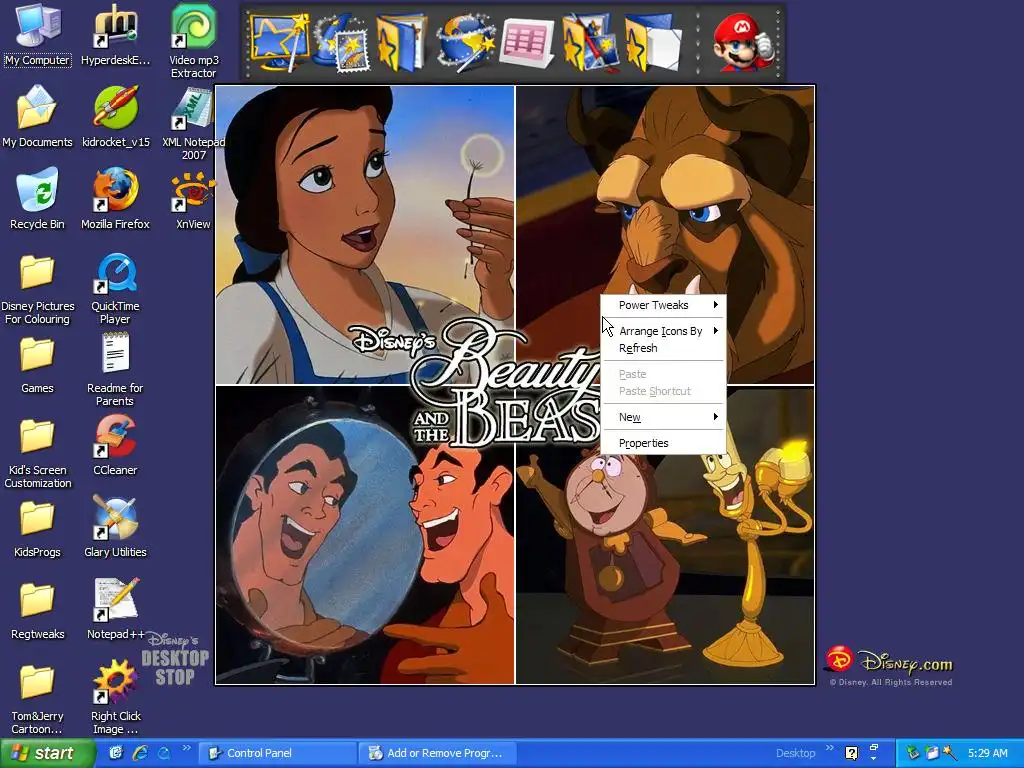Expand Desktop toolbar overflow chevron
Viewport: 1024px width, 768px height.
(829, 748)
